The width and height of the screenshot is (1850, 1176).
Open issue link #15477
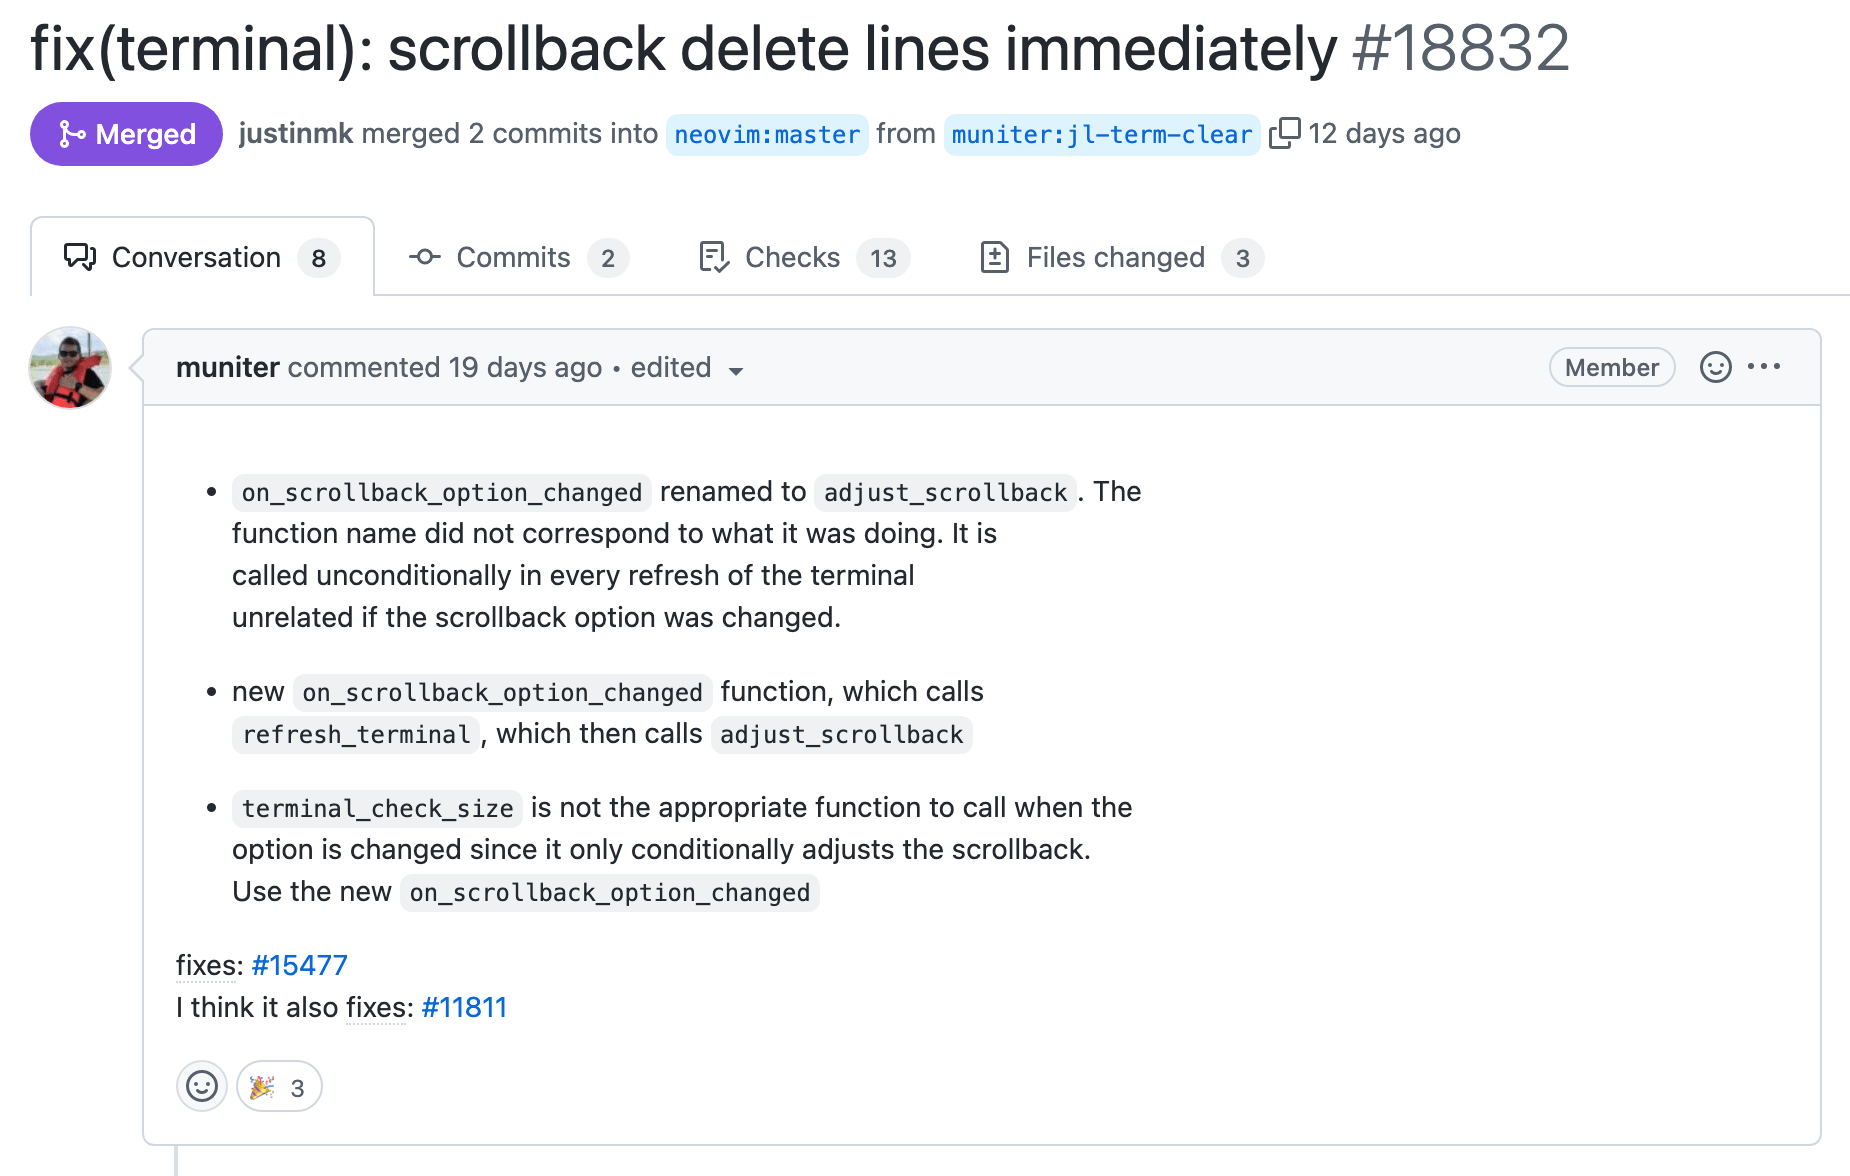297,965
